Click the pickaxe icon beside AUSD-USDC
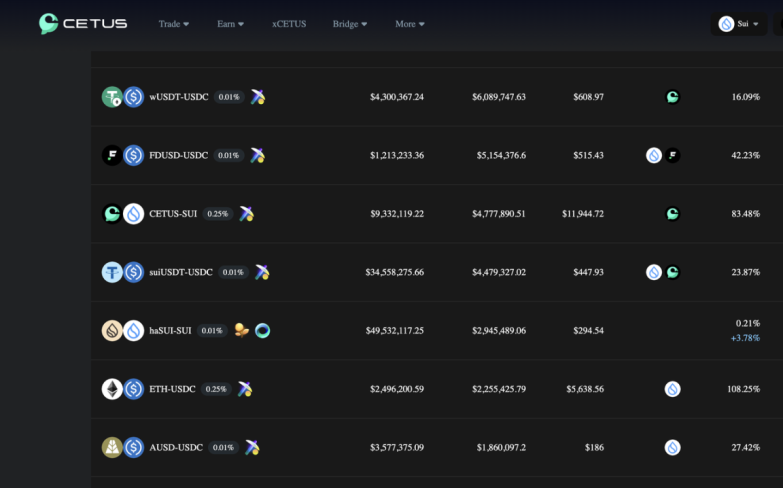This screenshot has width=783, height=488. pos(251,447)
